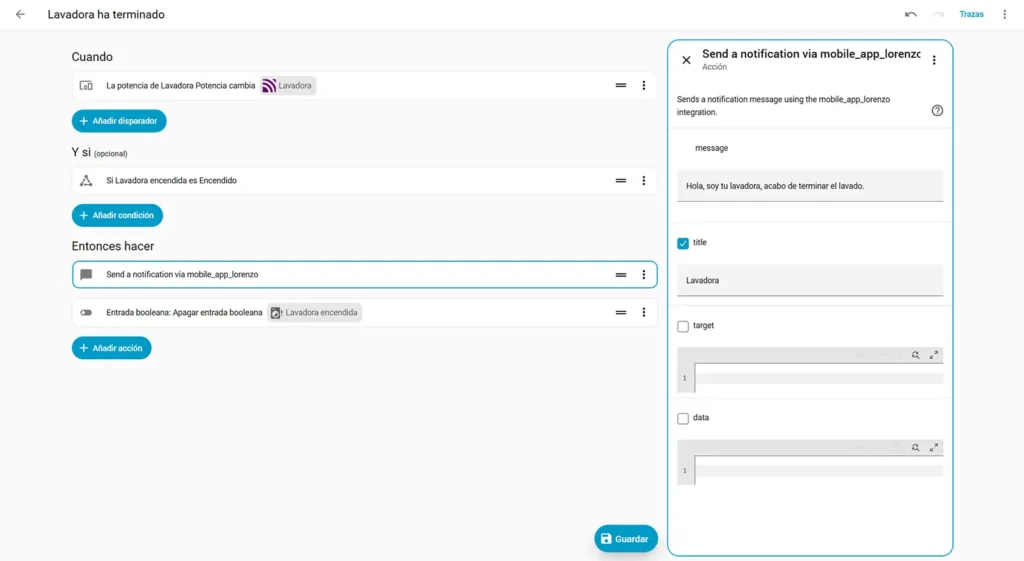Image resolution: width=1024 pixels, height=561 pixels.
Task: Grab the condition row drag handle
Action: click(x=620, y=181)
